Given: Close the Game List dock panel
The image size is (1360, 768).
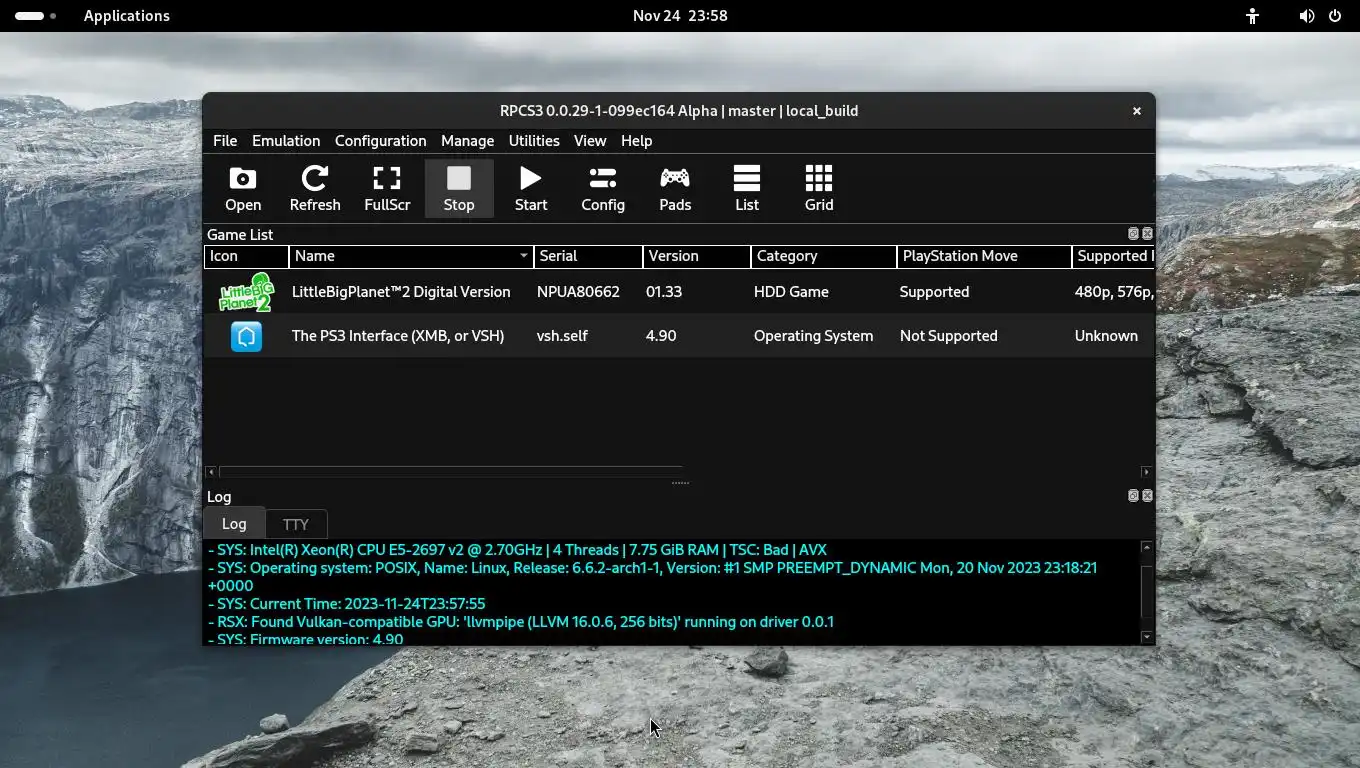Looking at the screenshot, I should (1147, 234).
